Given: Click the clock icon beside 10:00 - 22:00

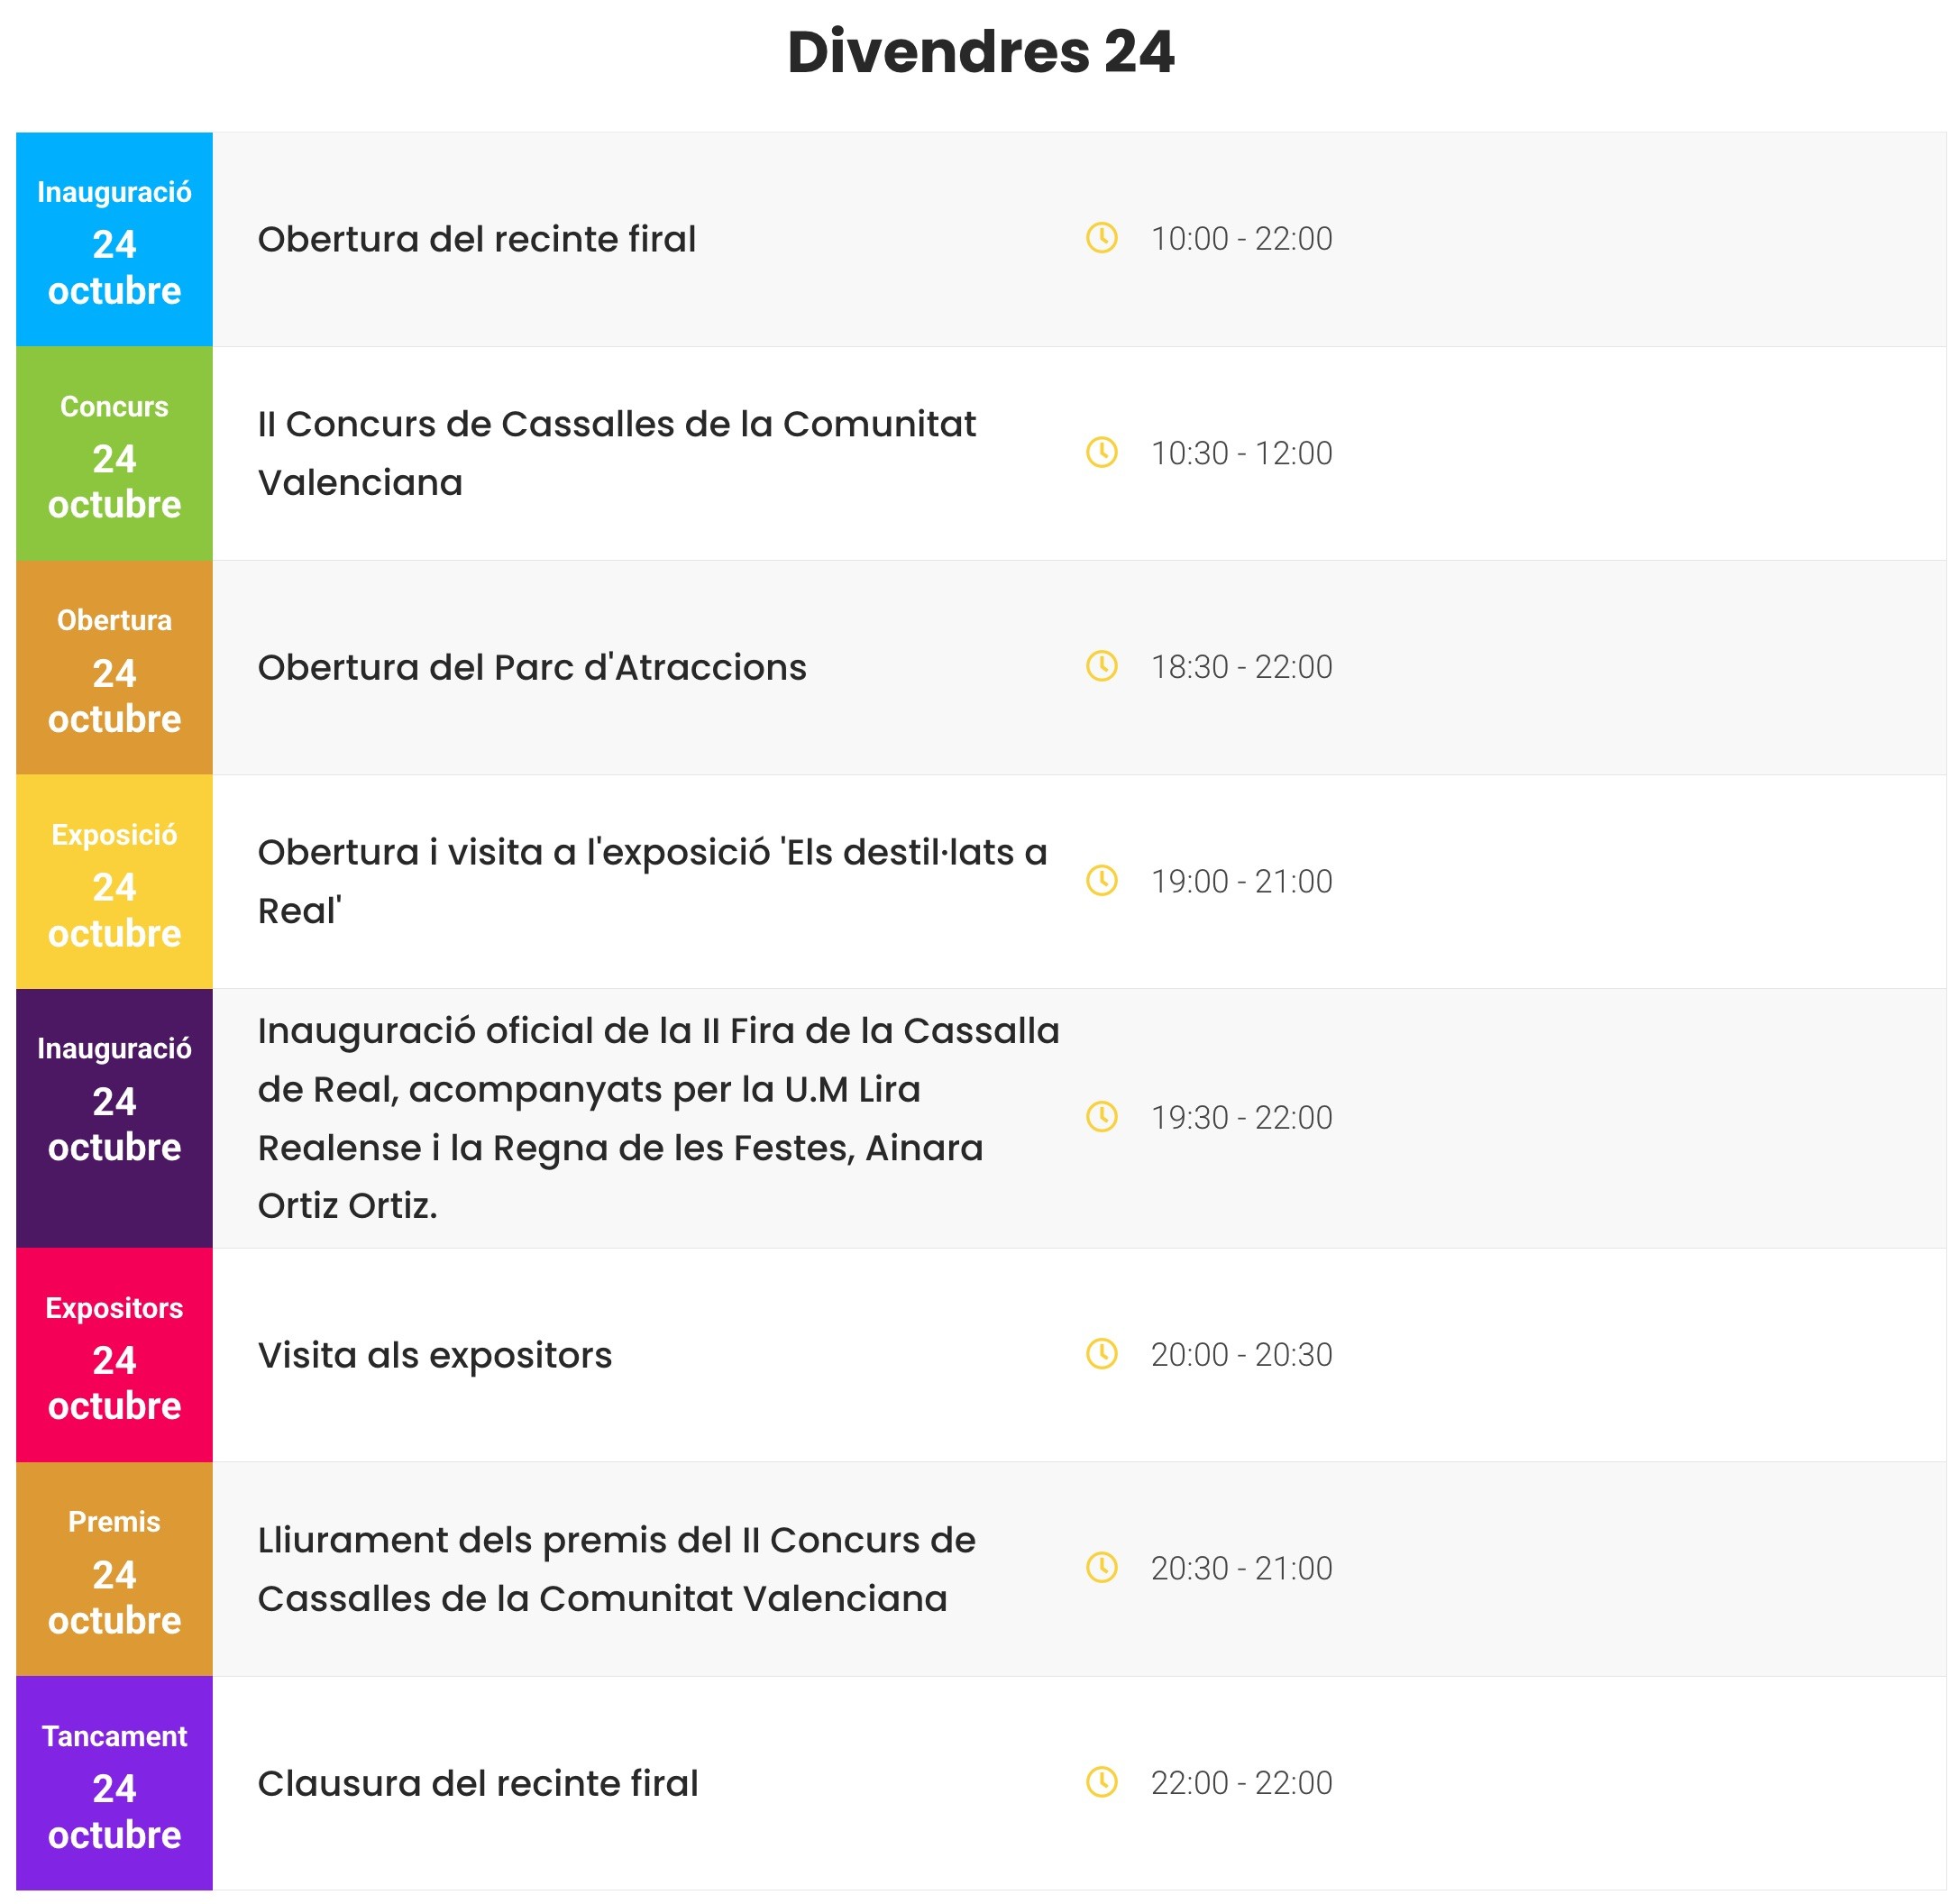Looking at the screenshot, I should coord(1101,238).
